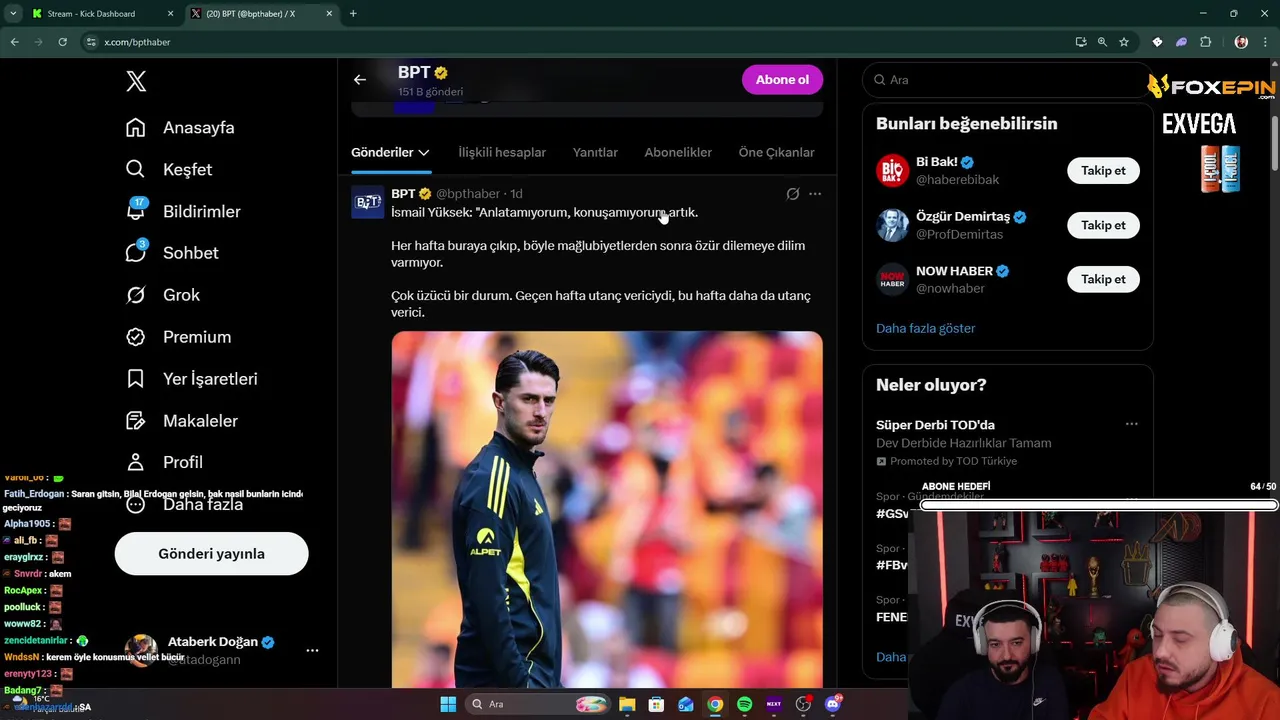Click install app icon in address bar
Image resolution: width=1280 pixels, height=720 pixels.
tap(1081, 42)
